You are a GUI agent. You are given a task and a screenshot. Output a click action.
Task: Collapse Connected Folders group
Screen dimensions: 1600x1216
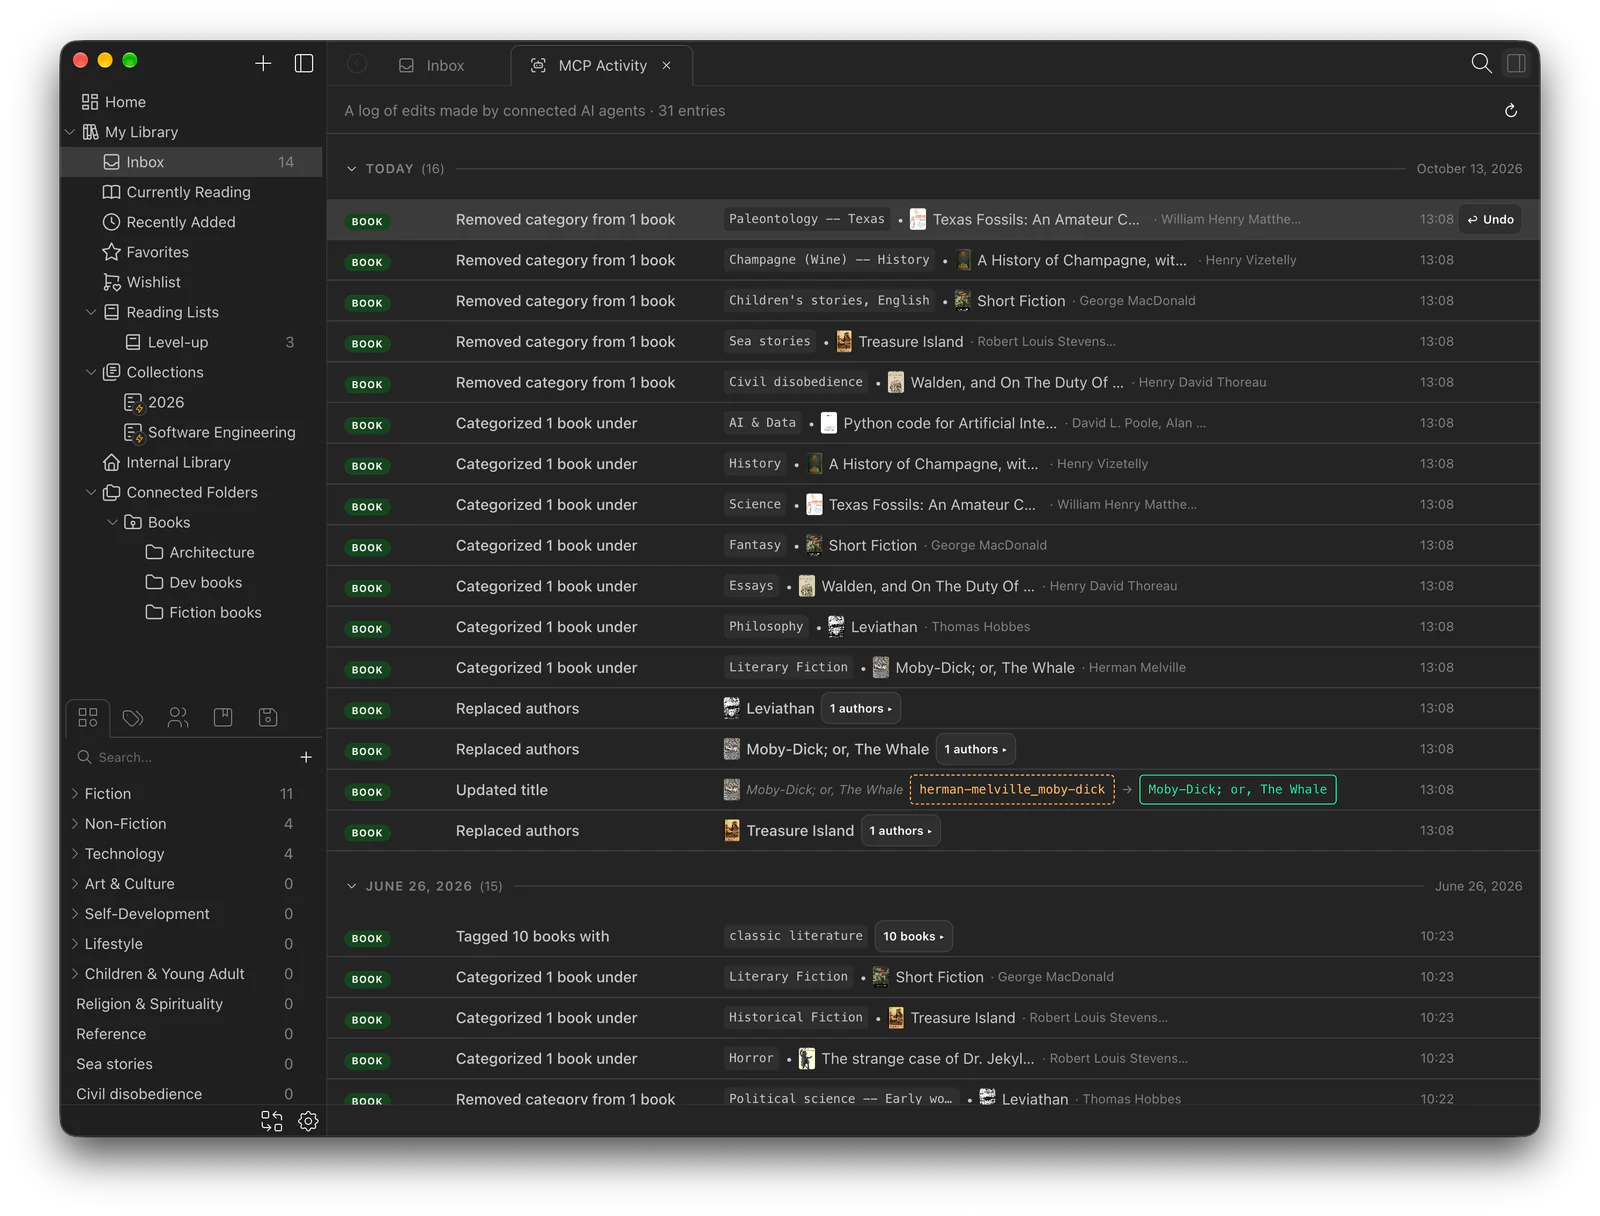coord(91,492)
